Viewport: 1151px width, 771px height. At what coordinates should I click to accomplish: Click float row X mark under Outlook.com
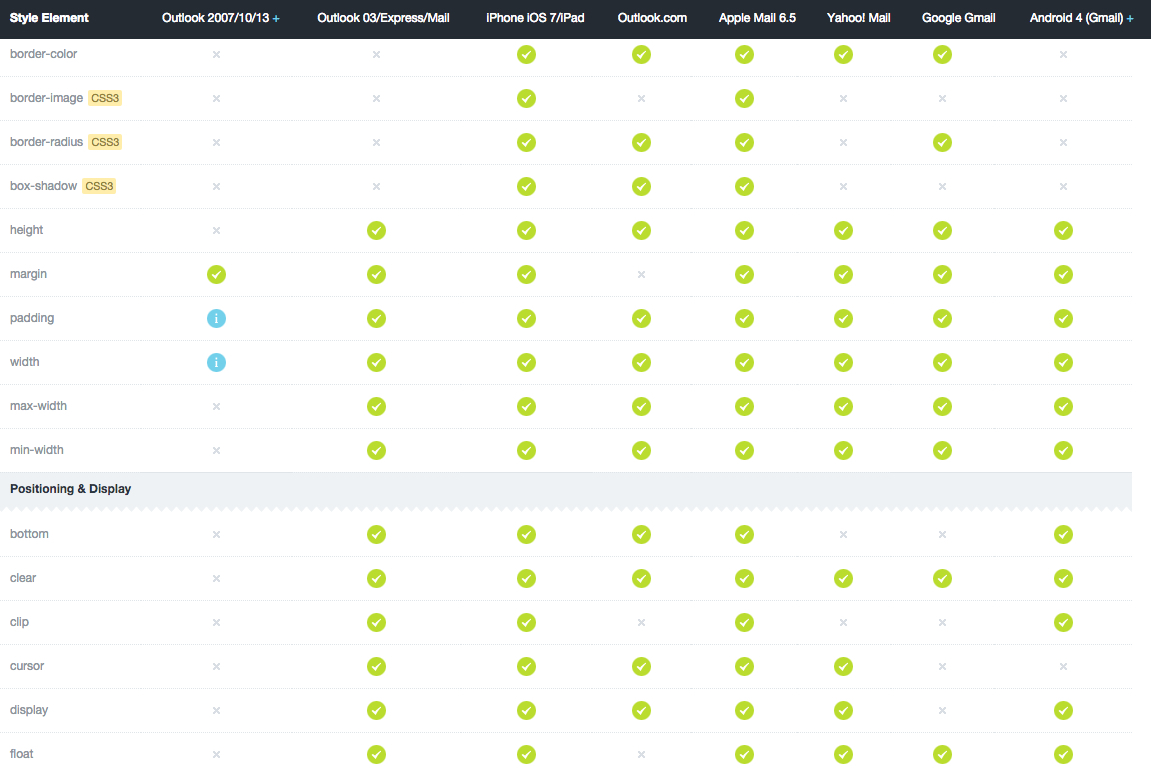click(x=642, y=754)
